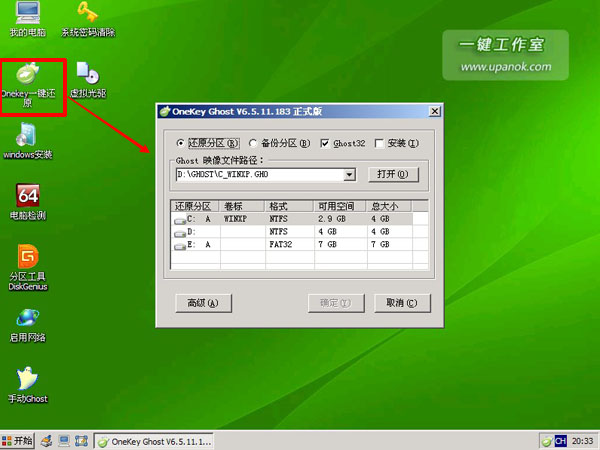The image size is (600, 450).
Task: Select the 备份分区 radio button
Action: pyautogui.click(x=254, y=142)
